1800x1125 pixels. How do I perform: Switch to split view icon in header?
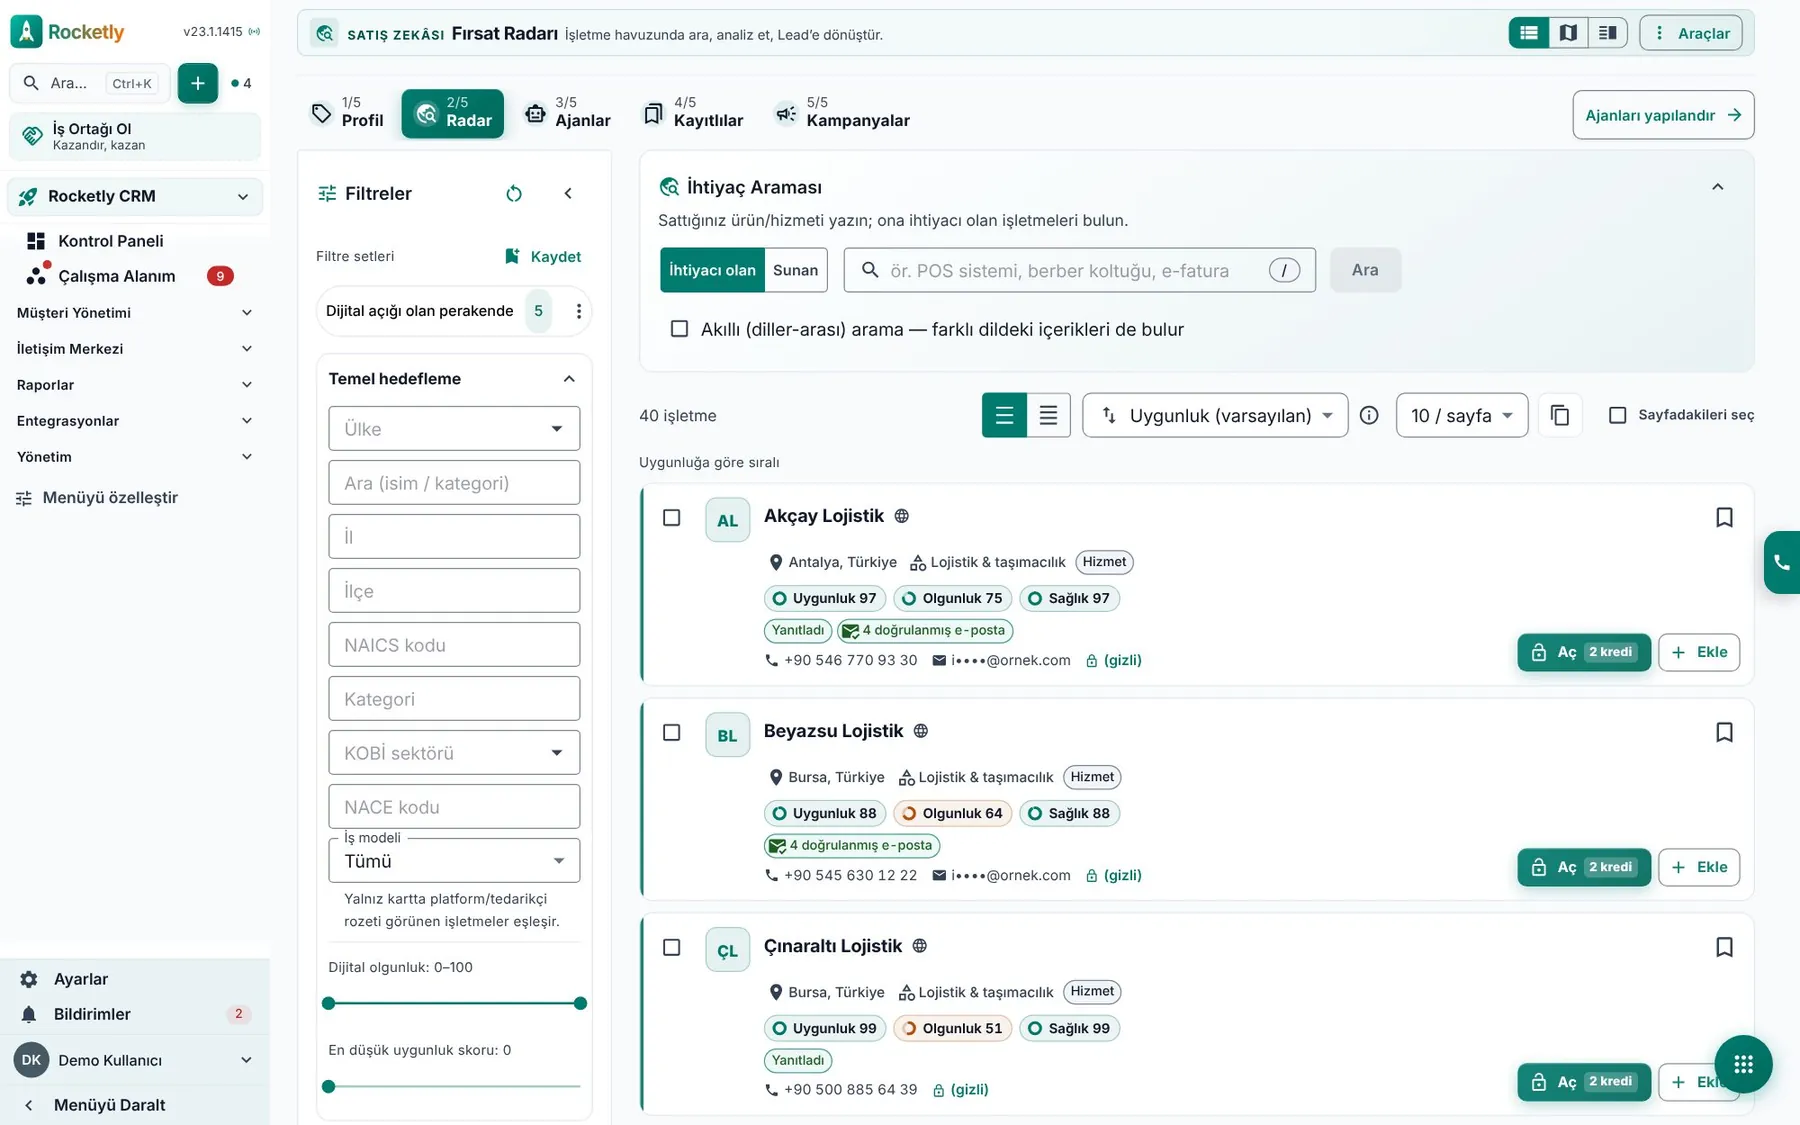[x=1607, y=33]
